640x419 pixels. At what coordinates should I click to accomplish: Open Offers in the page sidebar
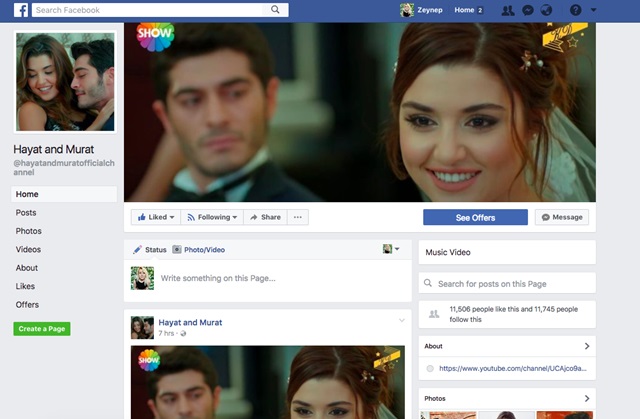click(27, 304)
